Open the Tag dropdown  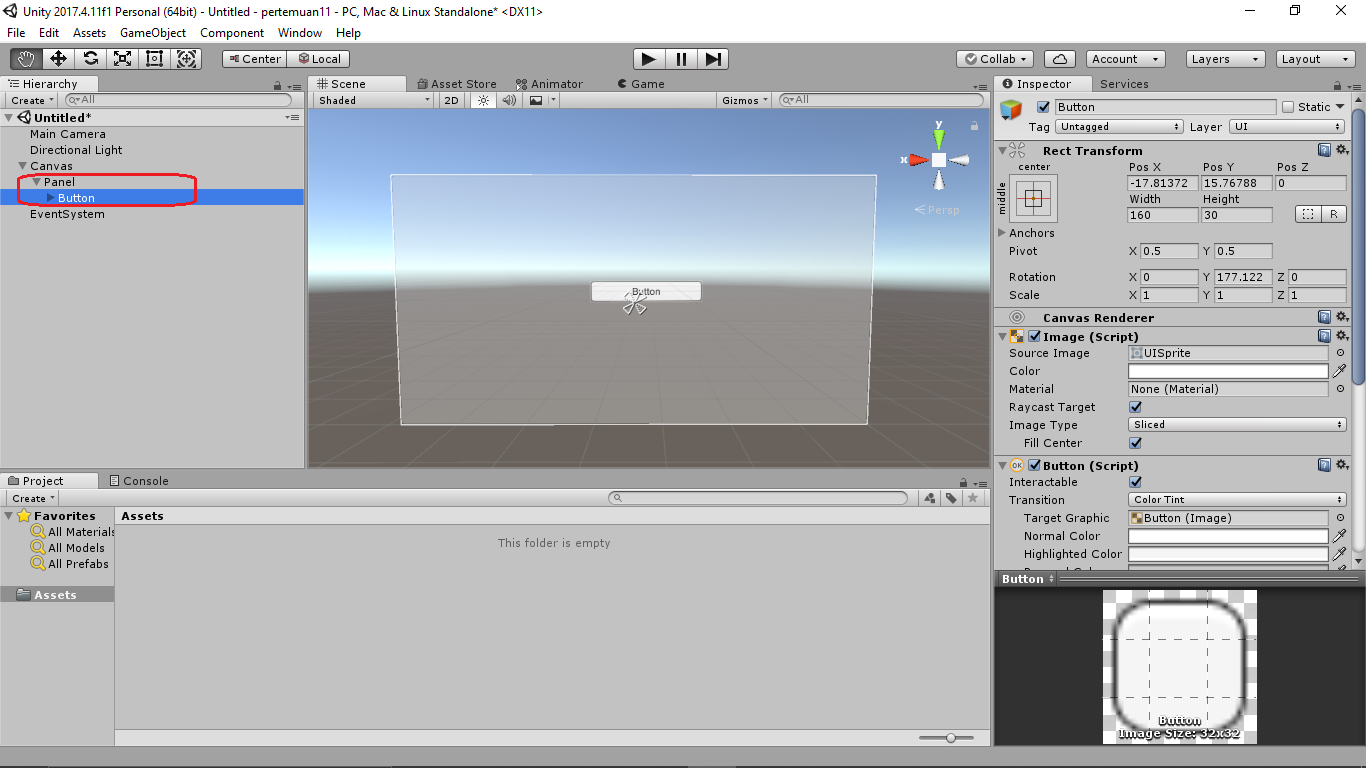click(x=1119, y=127)
